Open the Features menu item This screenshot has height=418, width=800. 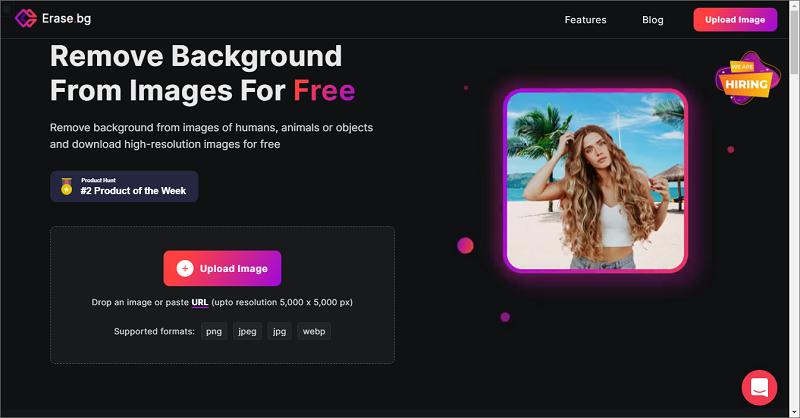[585, 20]
